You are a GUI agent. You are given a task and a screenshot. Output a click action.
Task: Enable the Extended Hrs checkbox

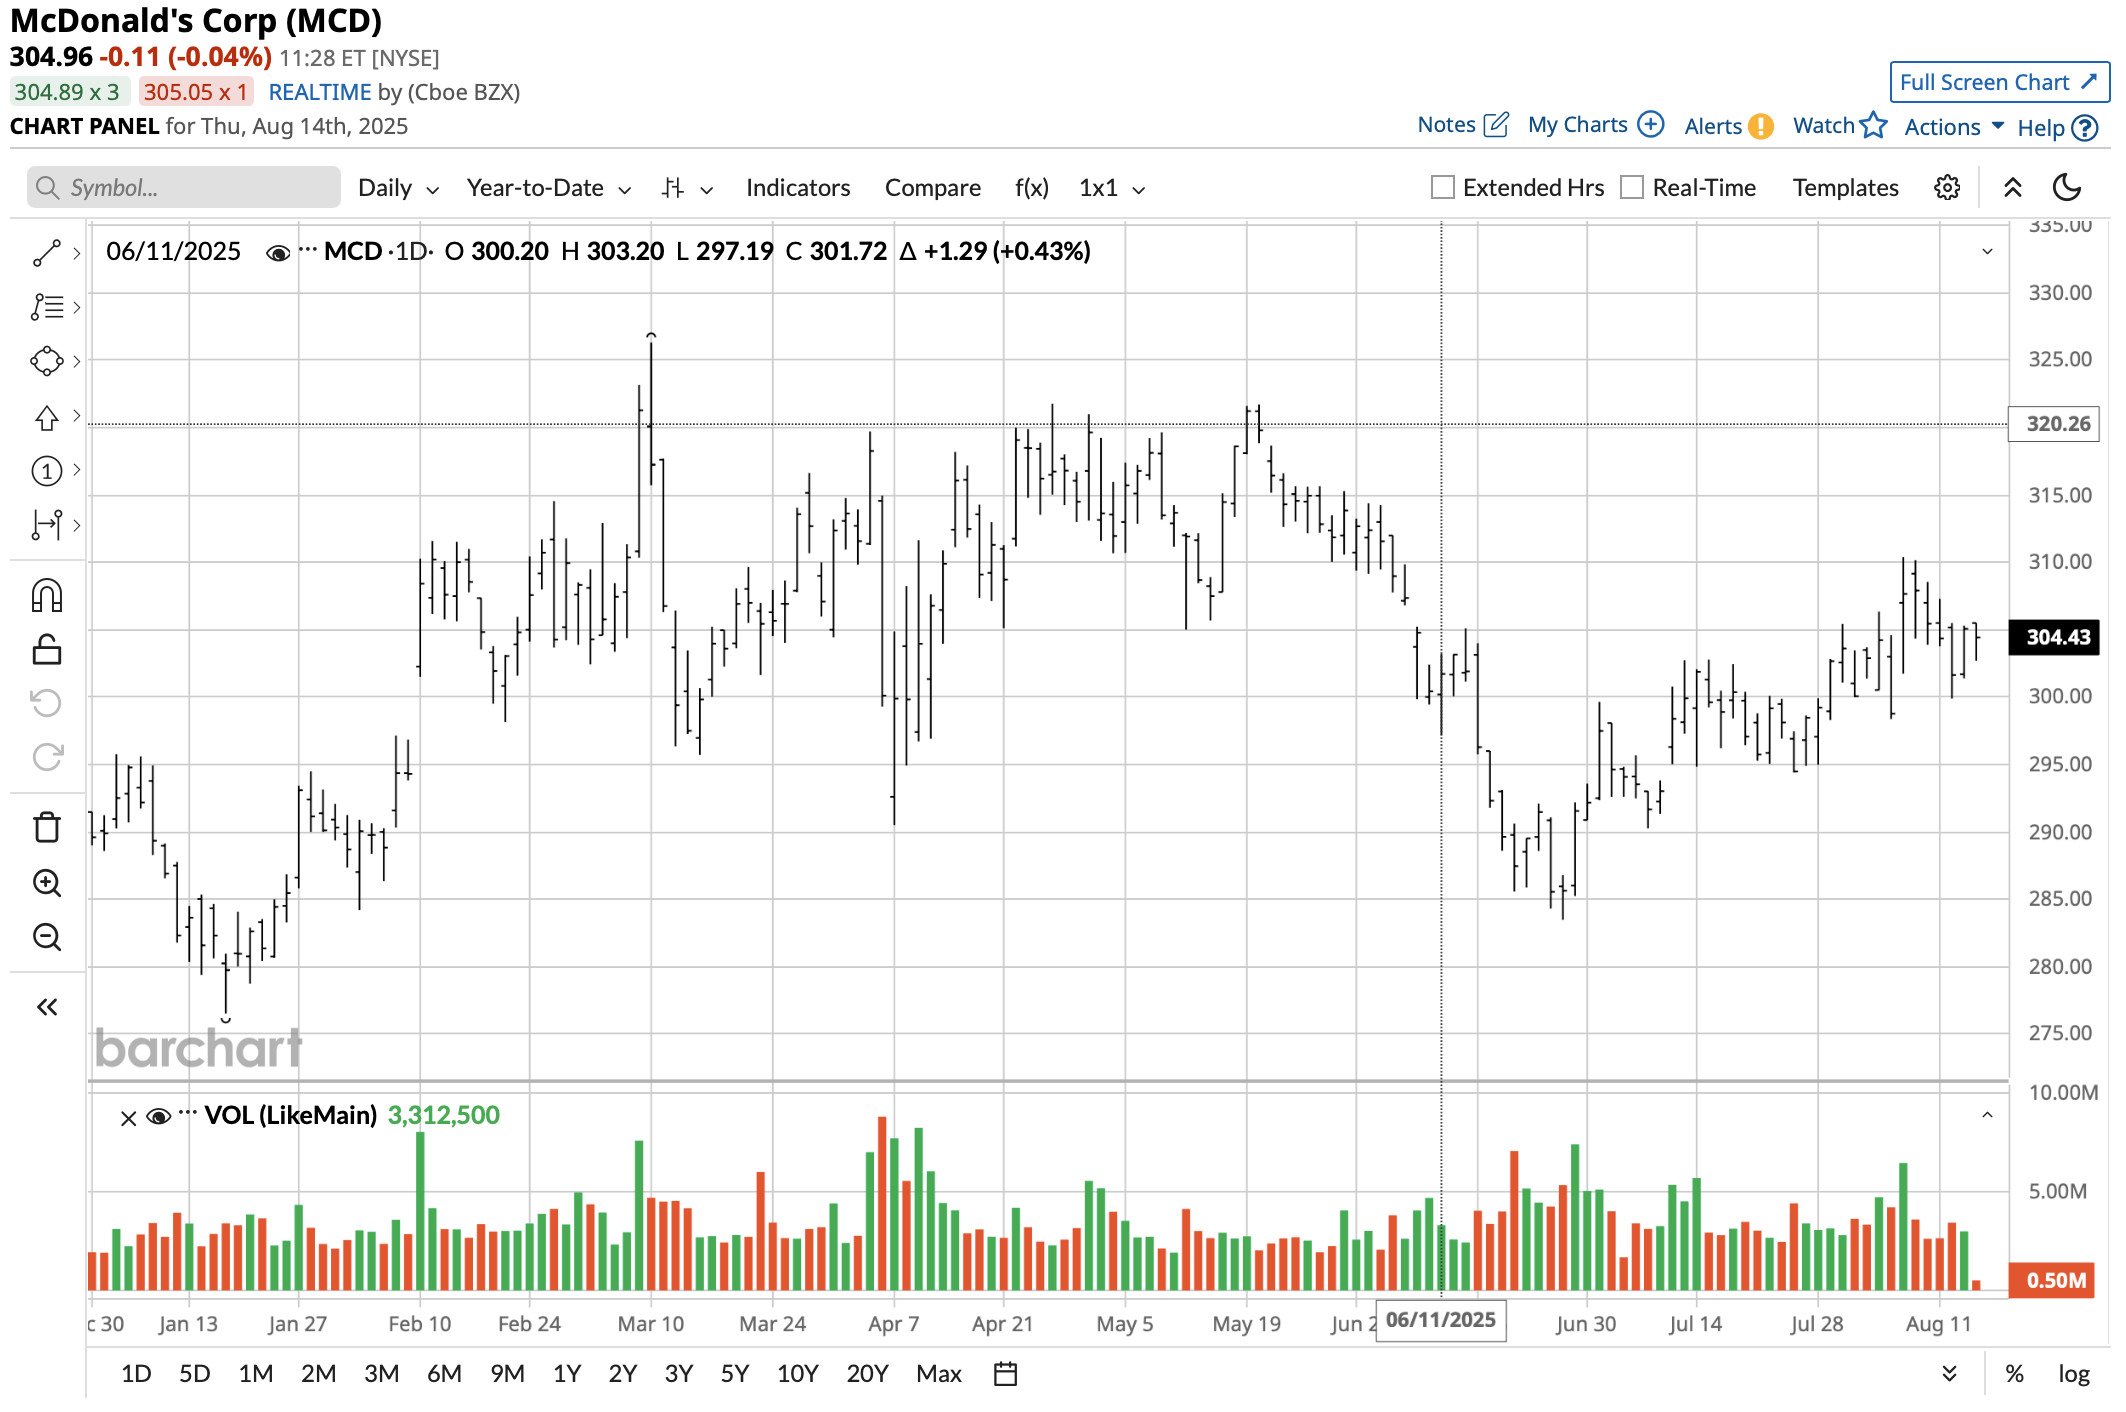click(1442, 188)
